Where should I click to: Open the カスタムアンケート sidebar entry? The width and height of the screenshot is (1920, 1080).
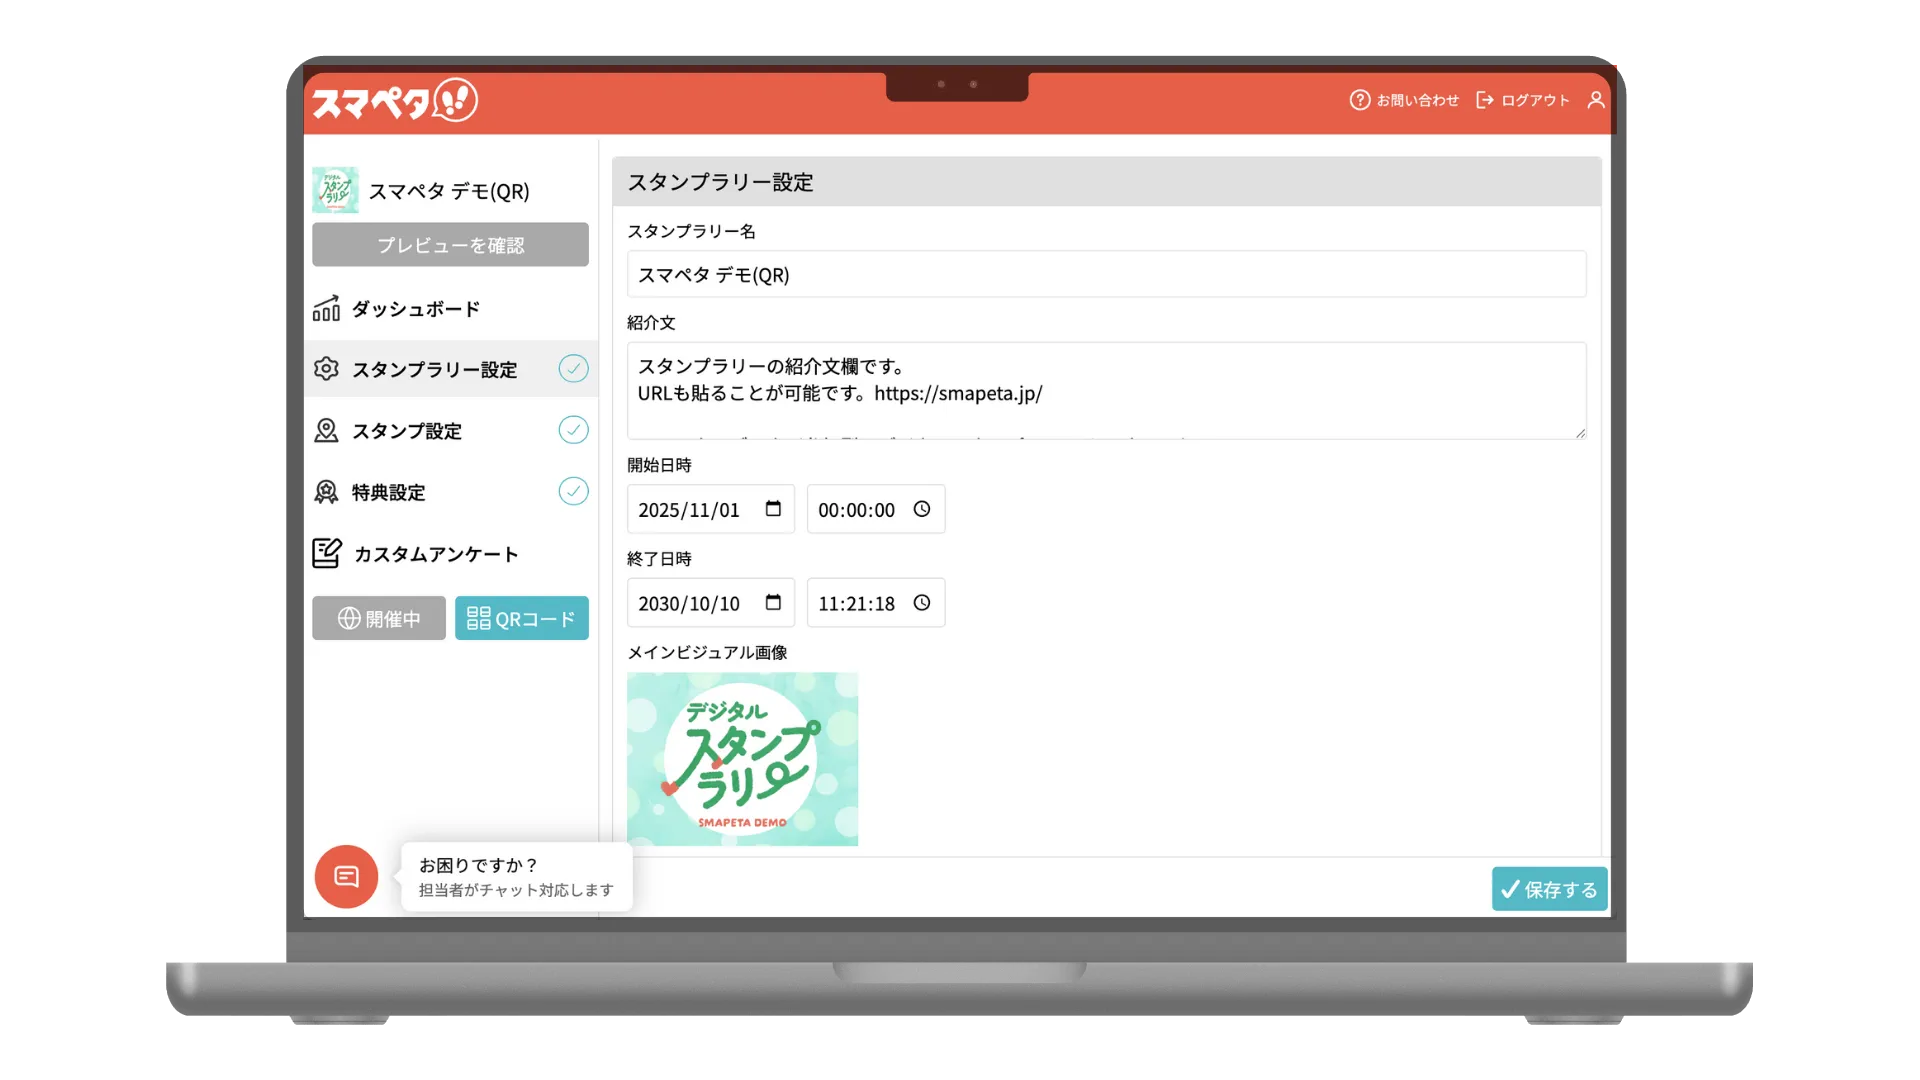point(435,553)
